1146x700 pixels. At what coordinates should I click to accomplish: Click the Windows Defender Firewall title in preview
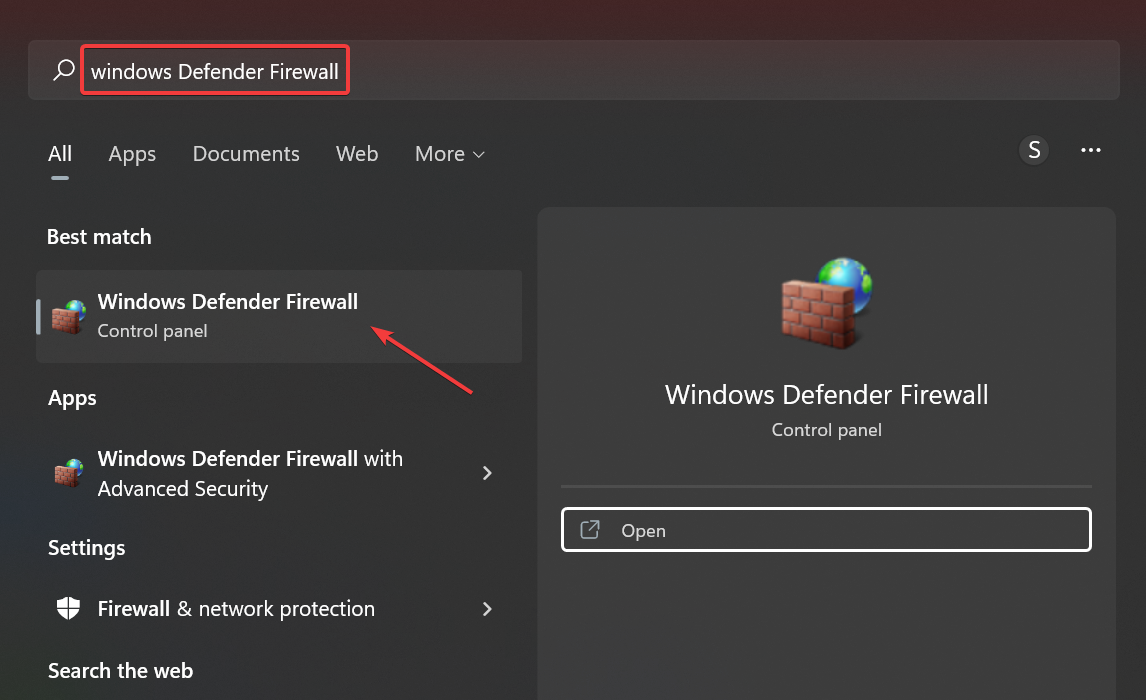(827, 395)
